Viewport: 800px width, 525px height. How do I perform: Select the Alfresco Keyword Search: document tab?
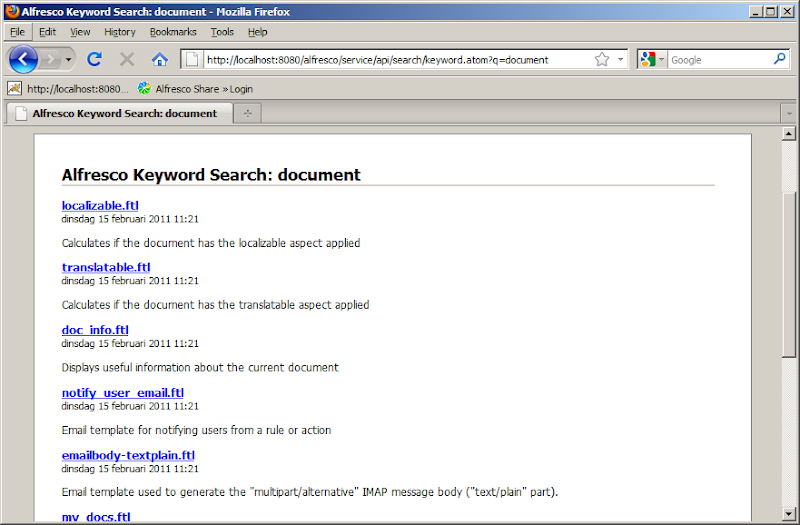119,113
